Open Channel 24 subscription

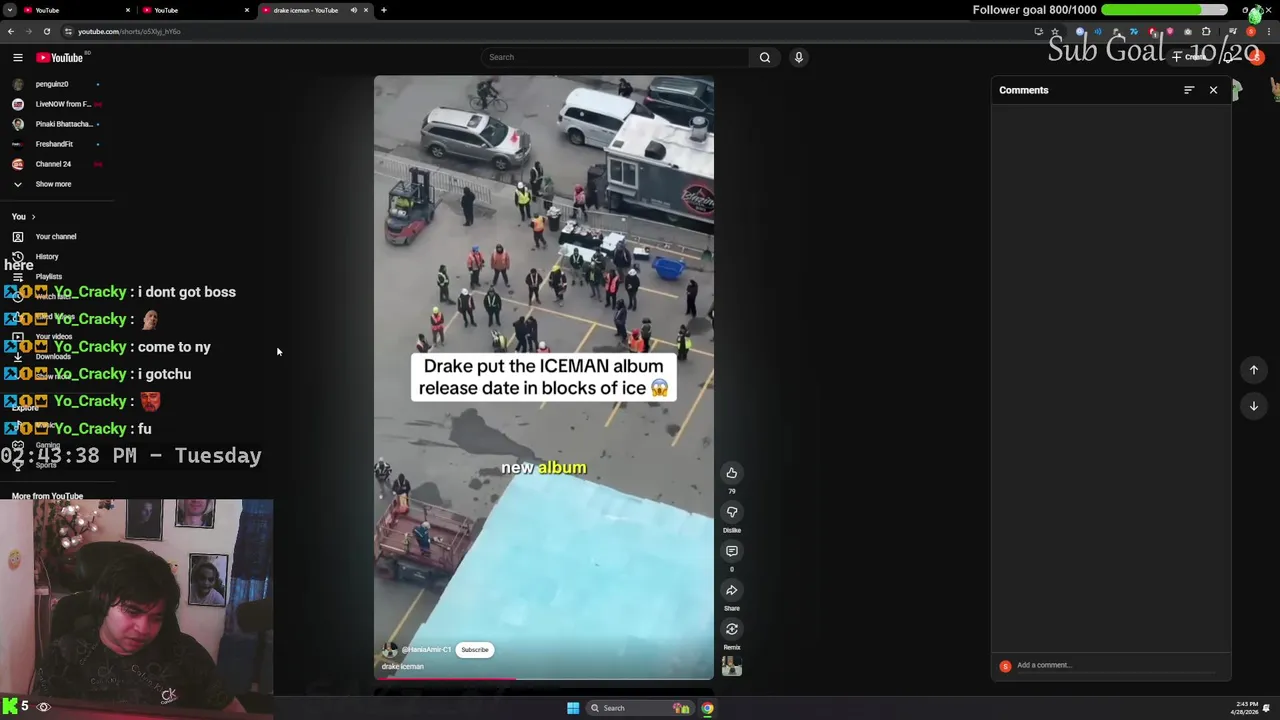[55, 164]
